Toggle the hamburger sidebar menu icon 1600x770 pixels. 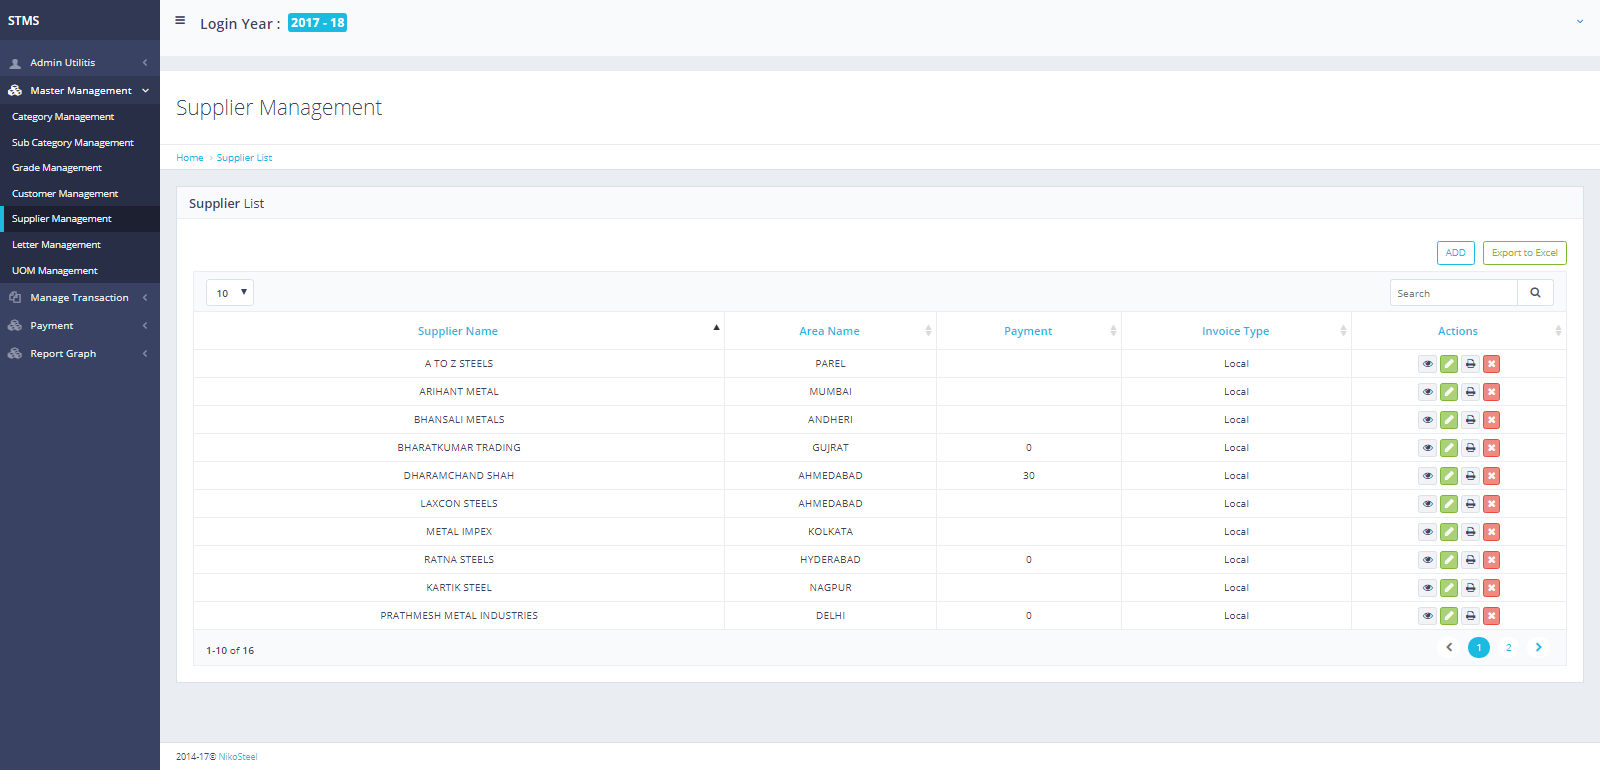coord(180,20)
